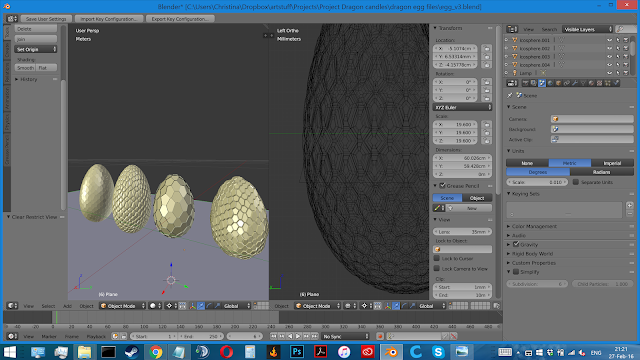Open the World properties tab icon
640x360 pixels.
(x=550, y=83)
